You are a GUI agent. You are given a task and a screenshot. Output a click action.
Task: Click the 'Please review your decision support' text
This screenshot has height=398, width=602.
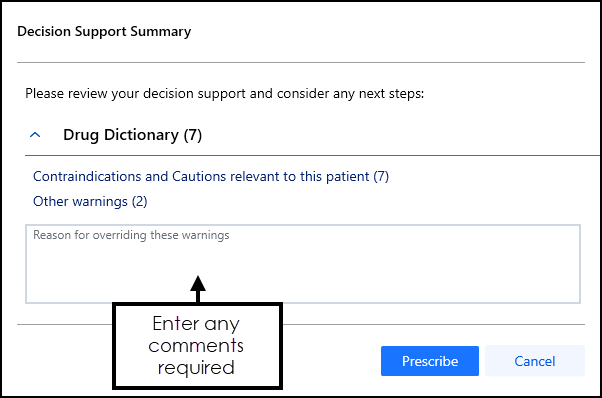pyautogui.click(x=225, y=93)
